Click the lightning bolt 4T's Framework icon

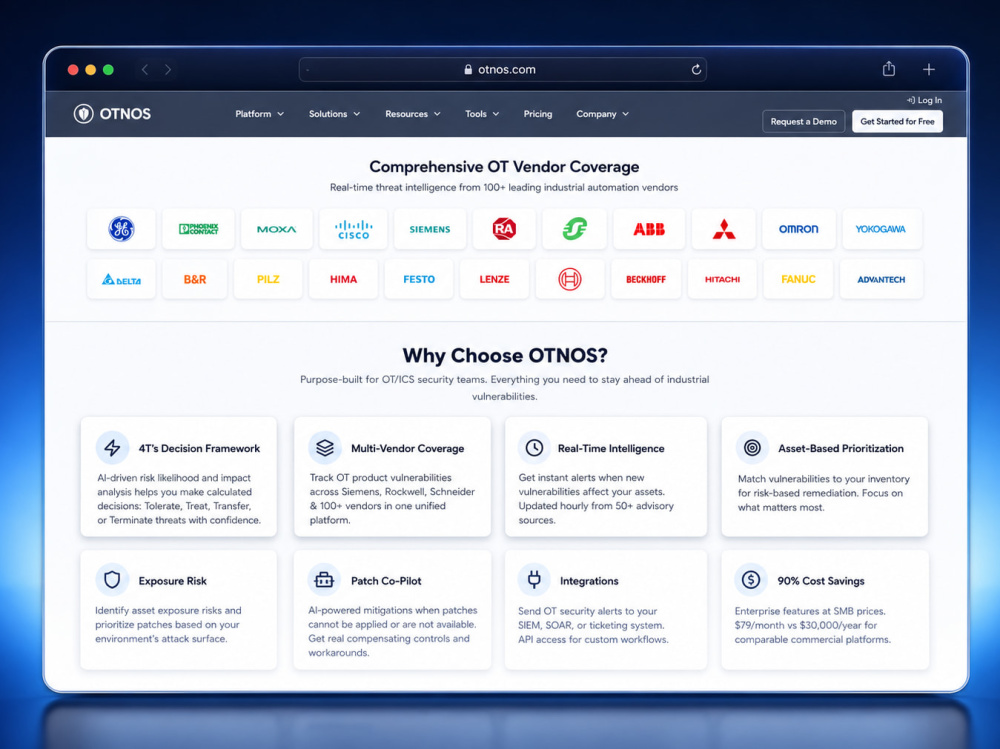tap(112, 448)
